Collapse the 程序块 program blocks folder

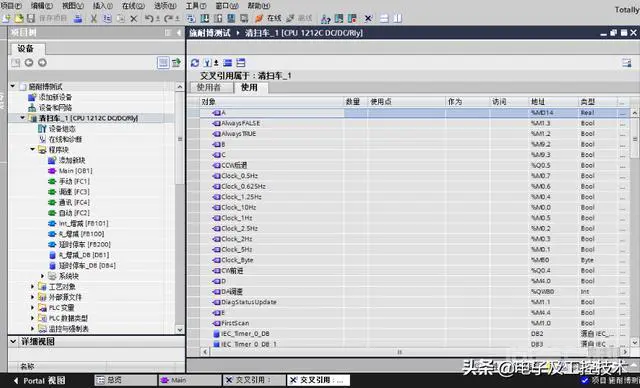click(33, 149)
